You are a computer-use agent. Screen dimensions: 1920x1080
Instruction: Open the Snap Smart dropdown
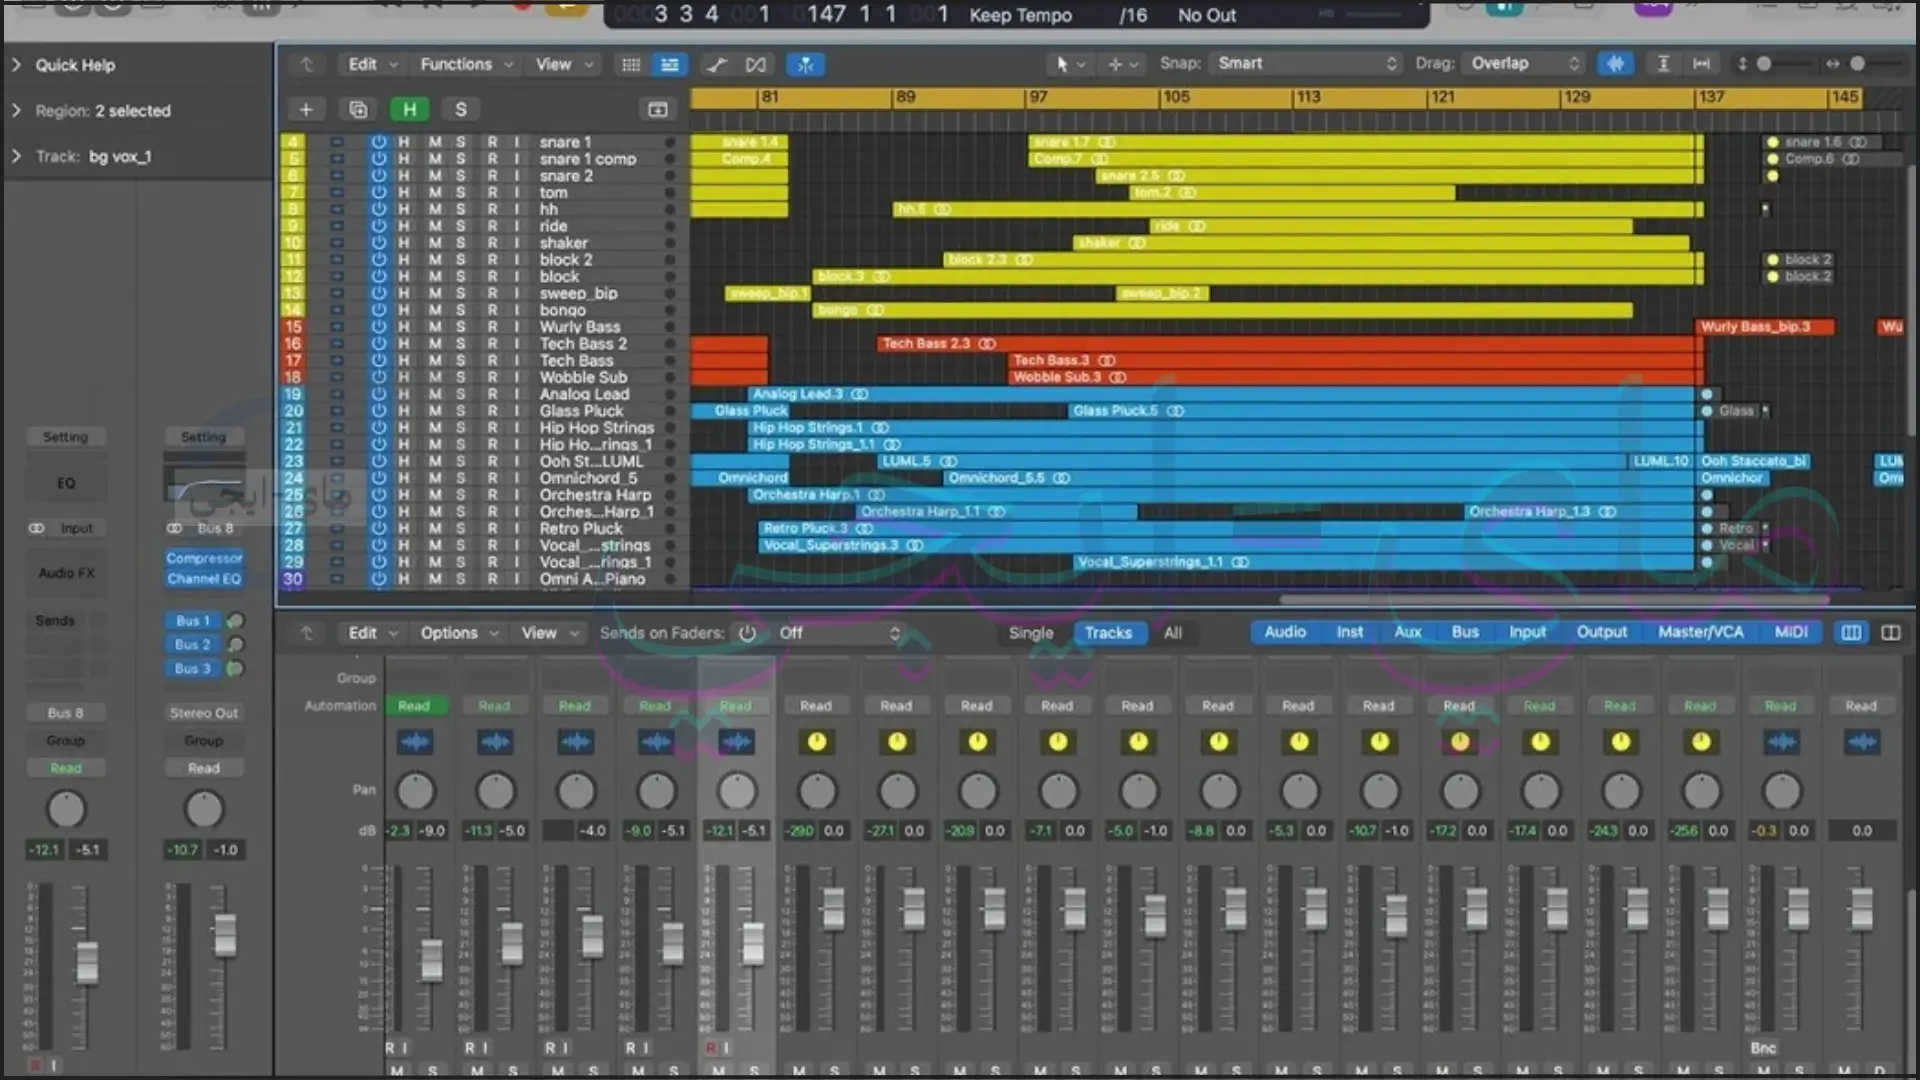tap(1305, 63)
